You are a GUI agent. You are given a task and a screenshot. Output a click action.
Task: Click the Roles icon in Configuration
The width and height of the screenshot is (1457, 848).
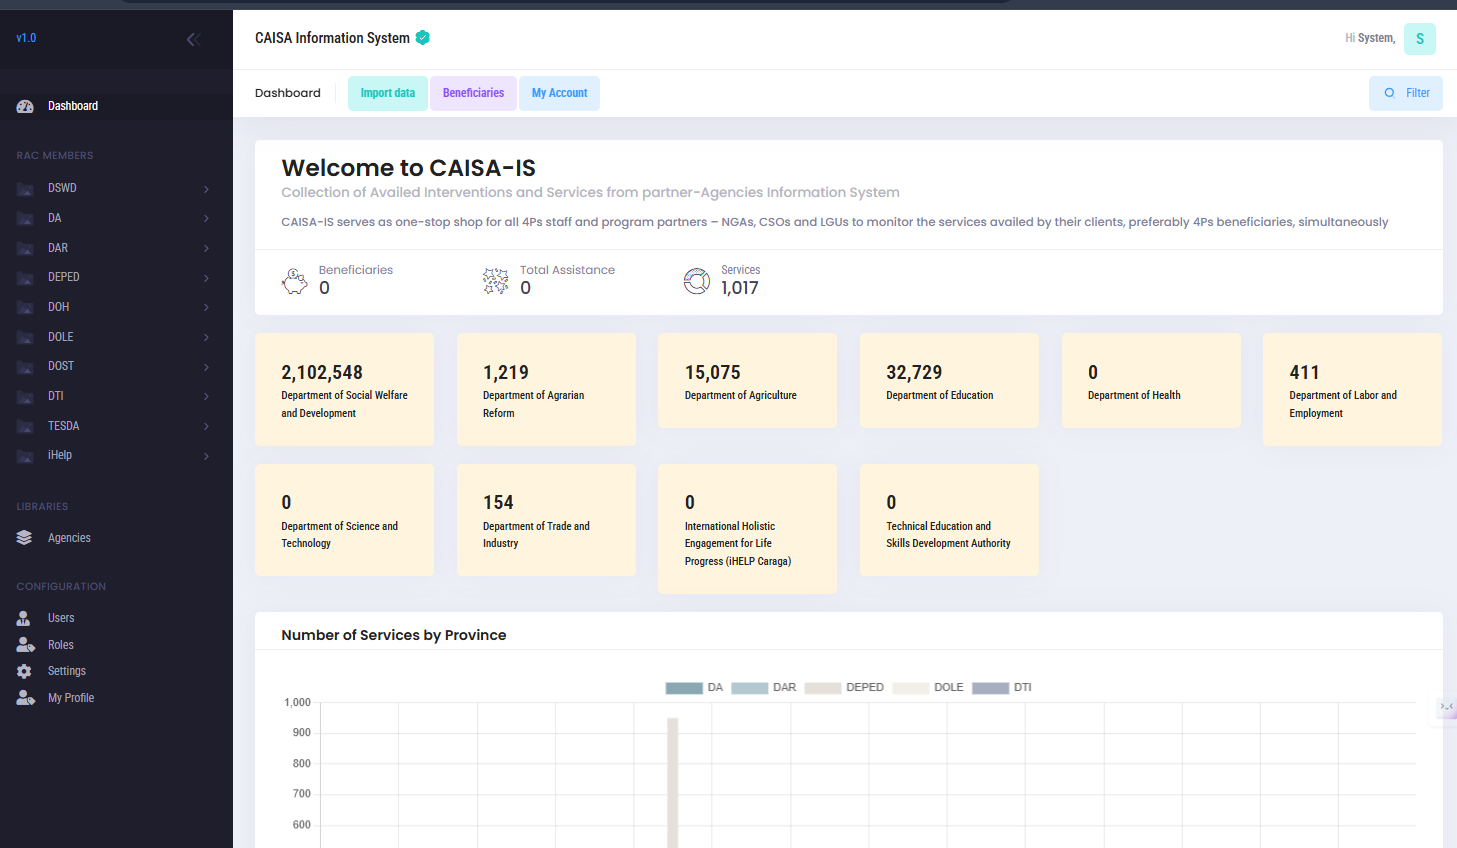pyautogui.click(x=25, y=645)
